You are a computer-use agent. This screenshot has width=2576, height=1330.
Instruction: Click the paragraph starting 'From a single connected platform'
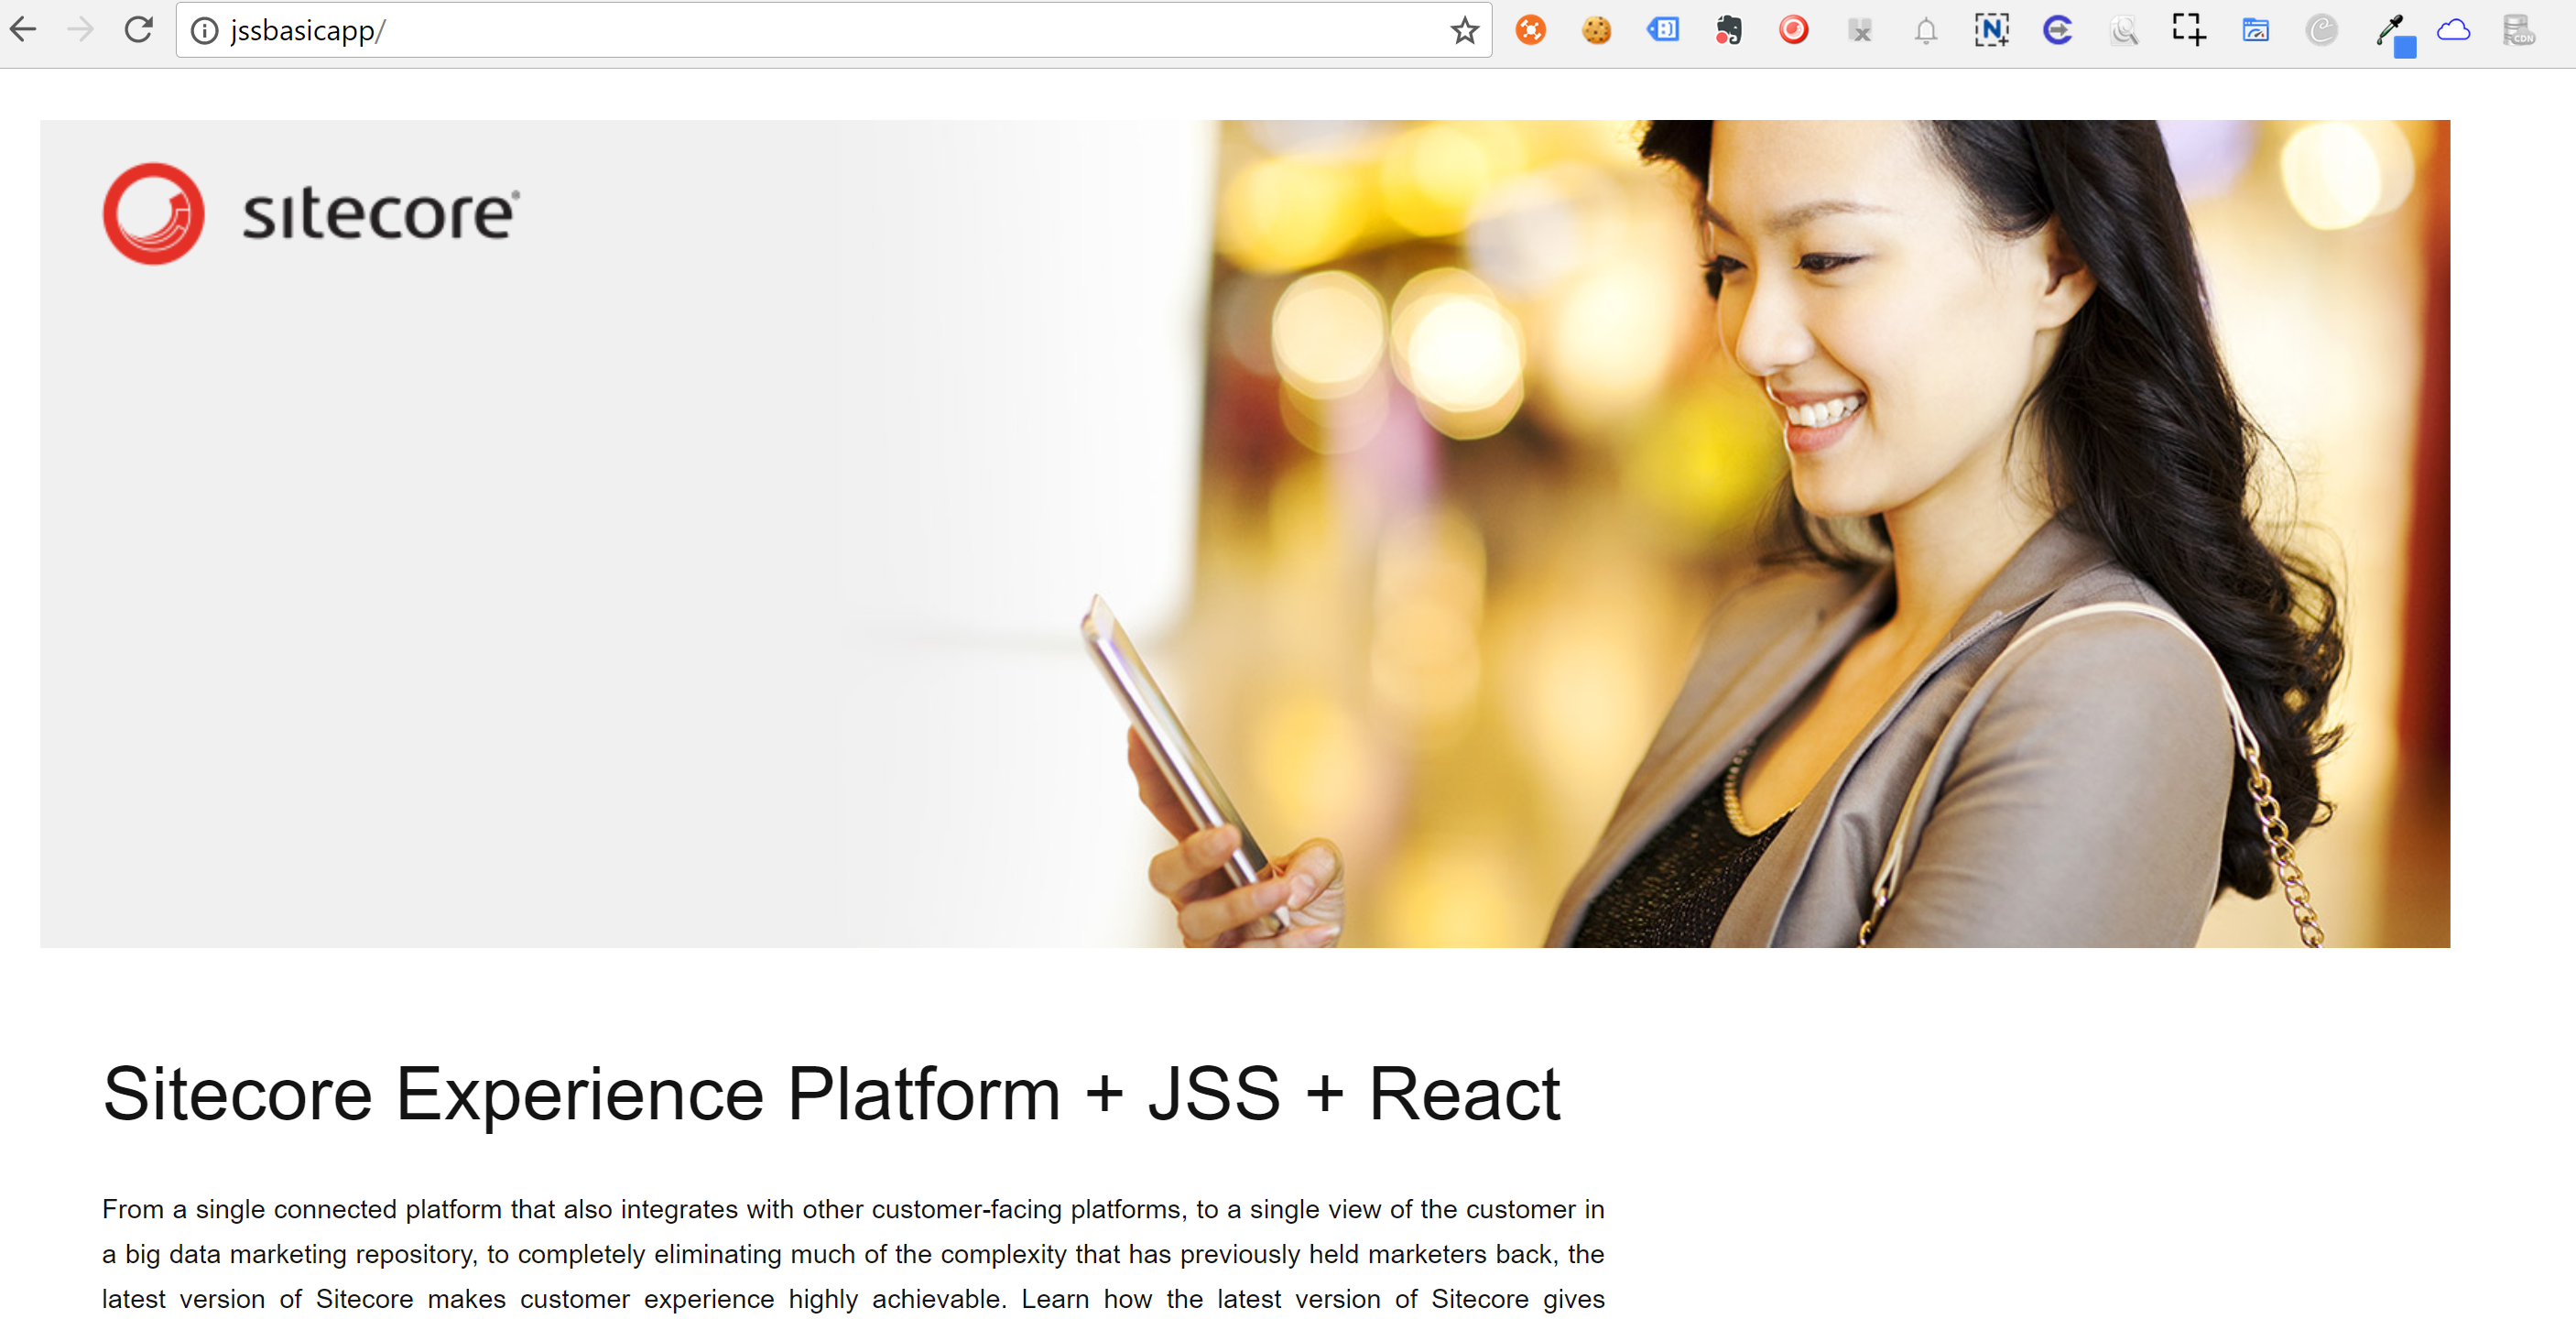853,1254
